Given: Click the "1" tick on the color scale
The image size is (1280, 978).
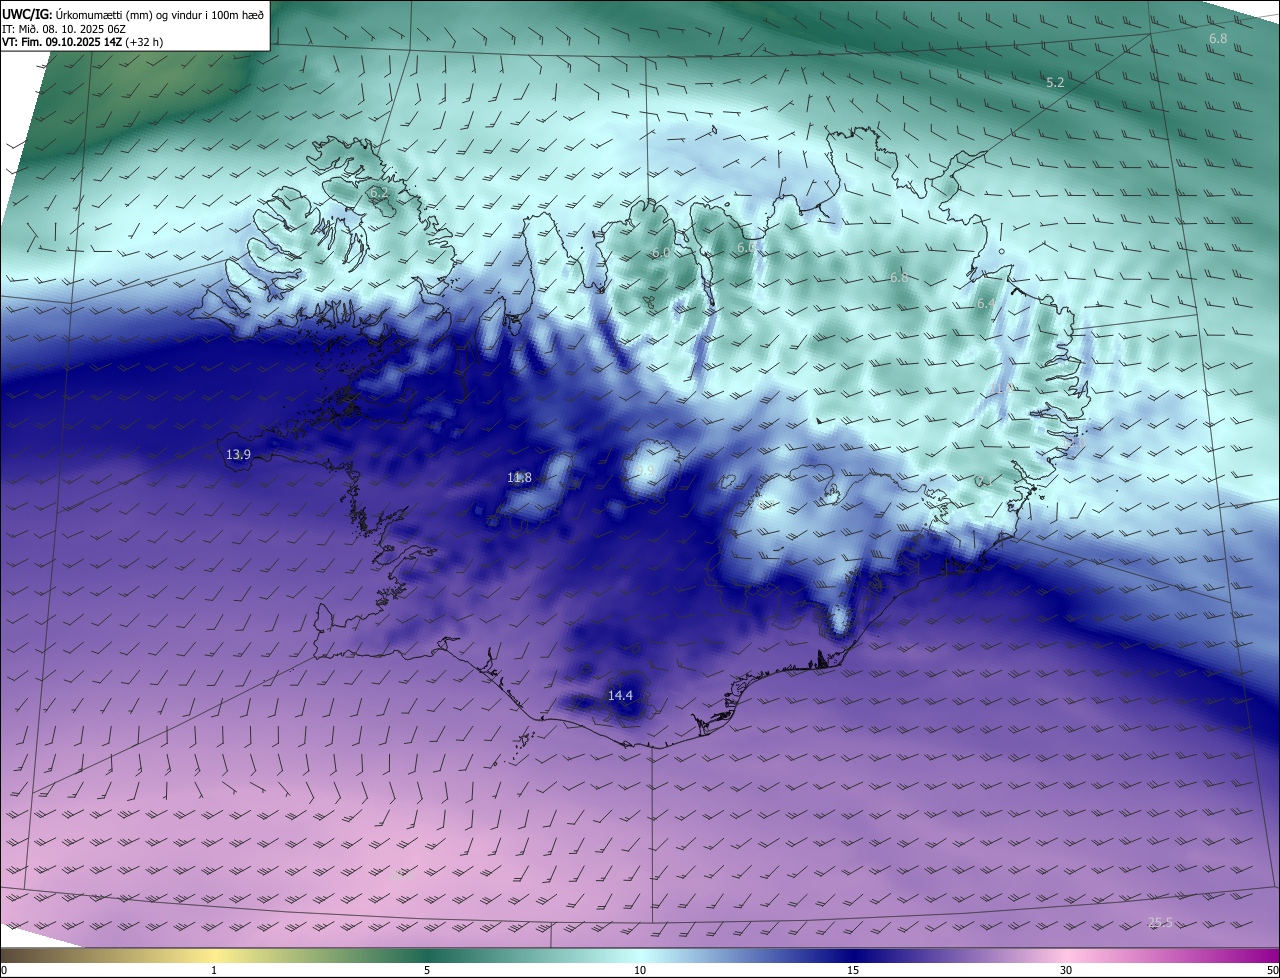Looking at the screenshot, I should click(214, 970).
